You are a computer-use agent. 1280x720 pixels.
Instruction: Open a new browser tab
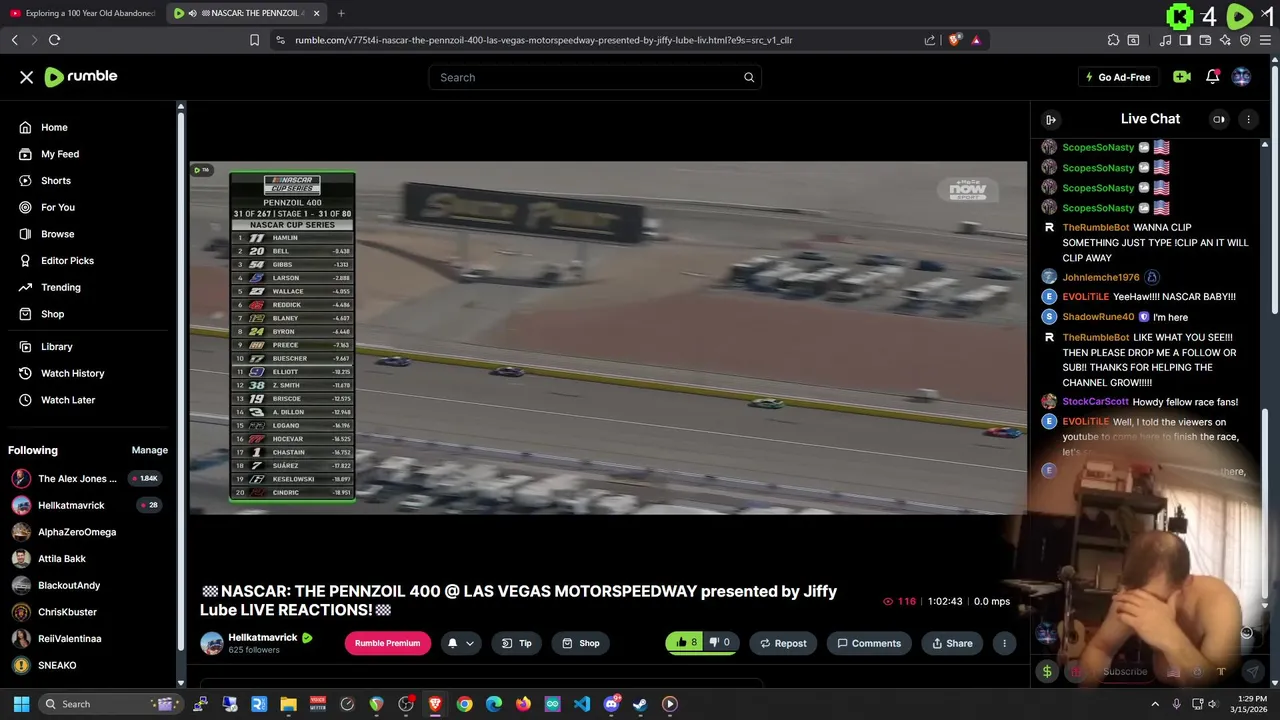(x=341, y=13)
